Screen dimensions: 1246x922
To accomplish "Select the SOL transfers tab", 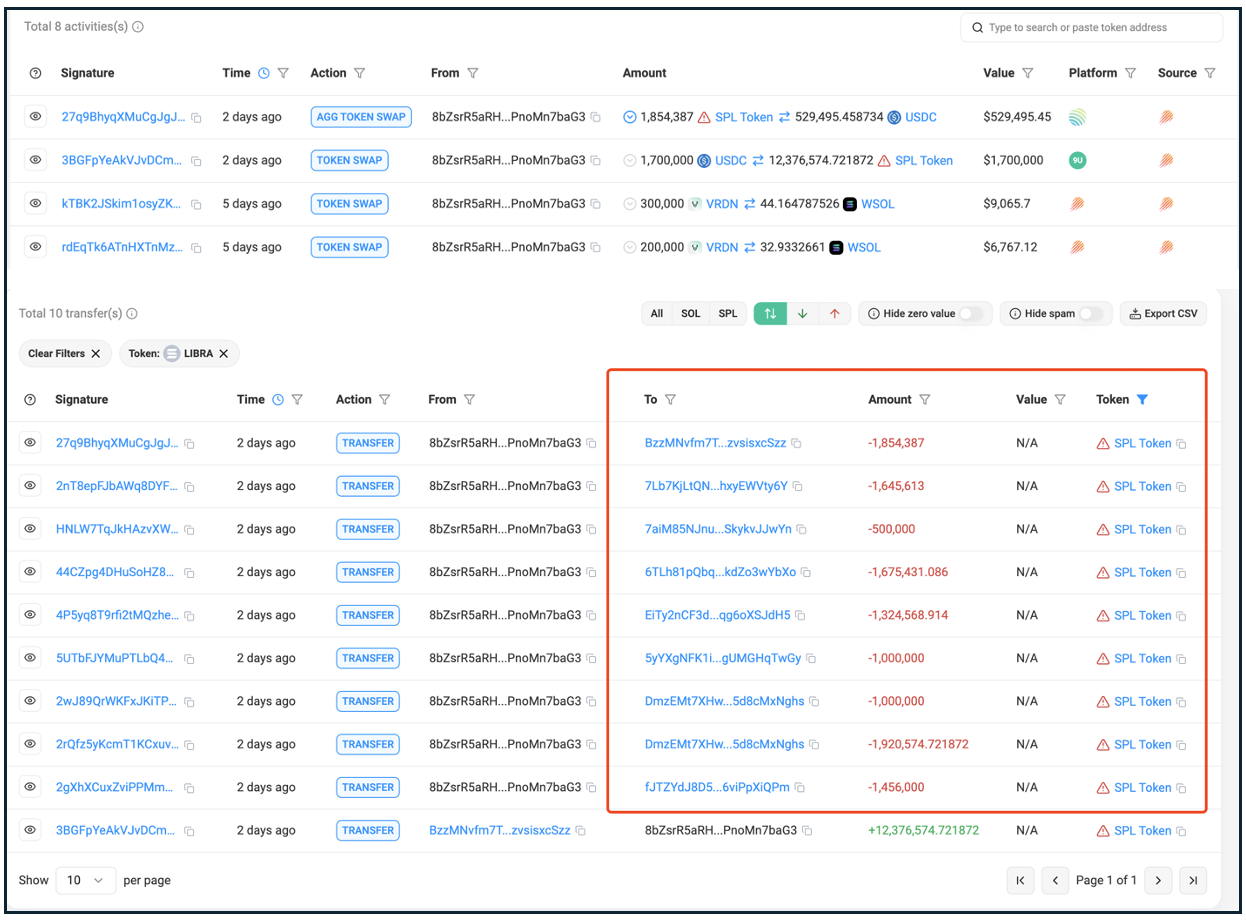I will tap(691, 314).
